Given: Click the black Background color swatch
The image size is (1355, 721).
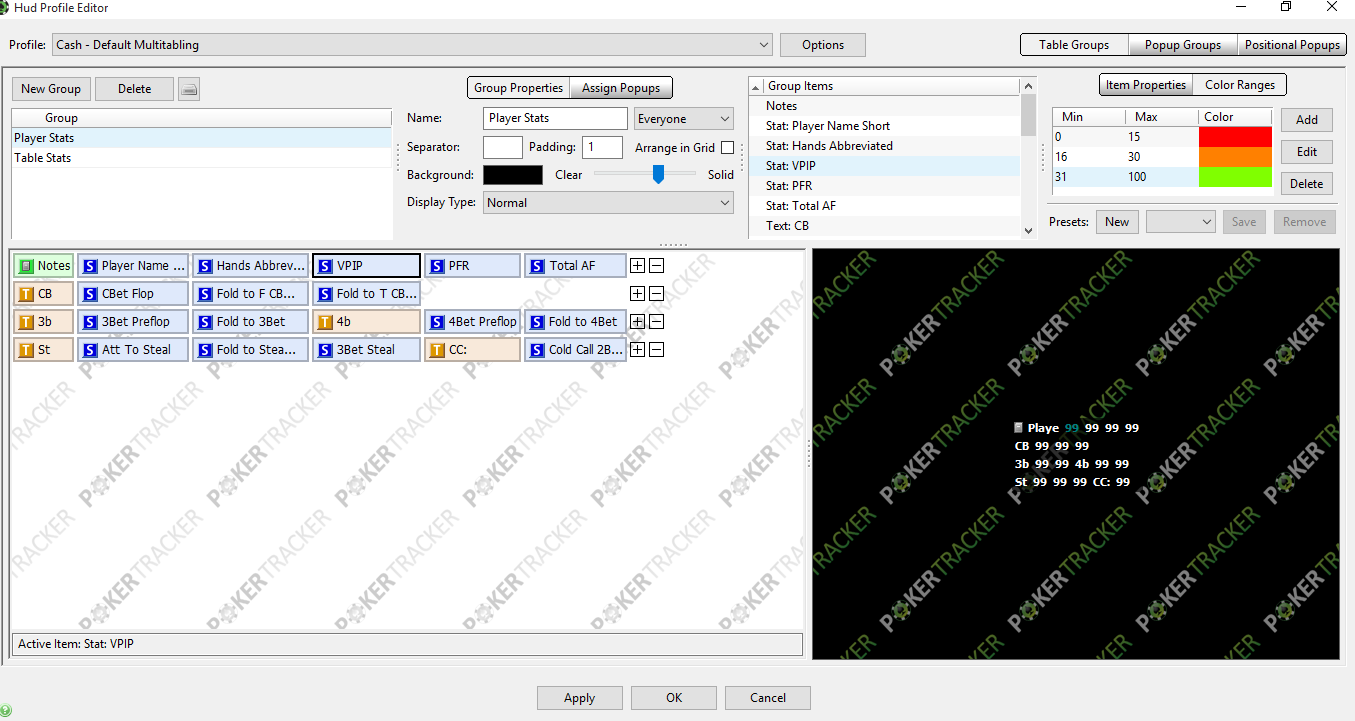Looking at the screenshot, I should [512, 175].
